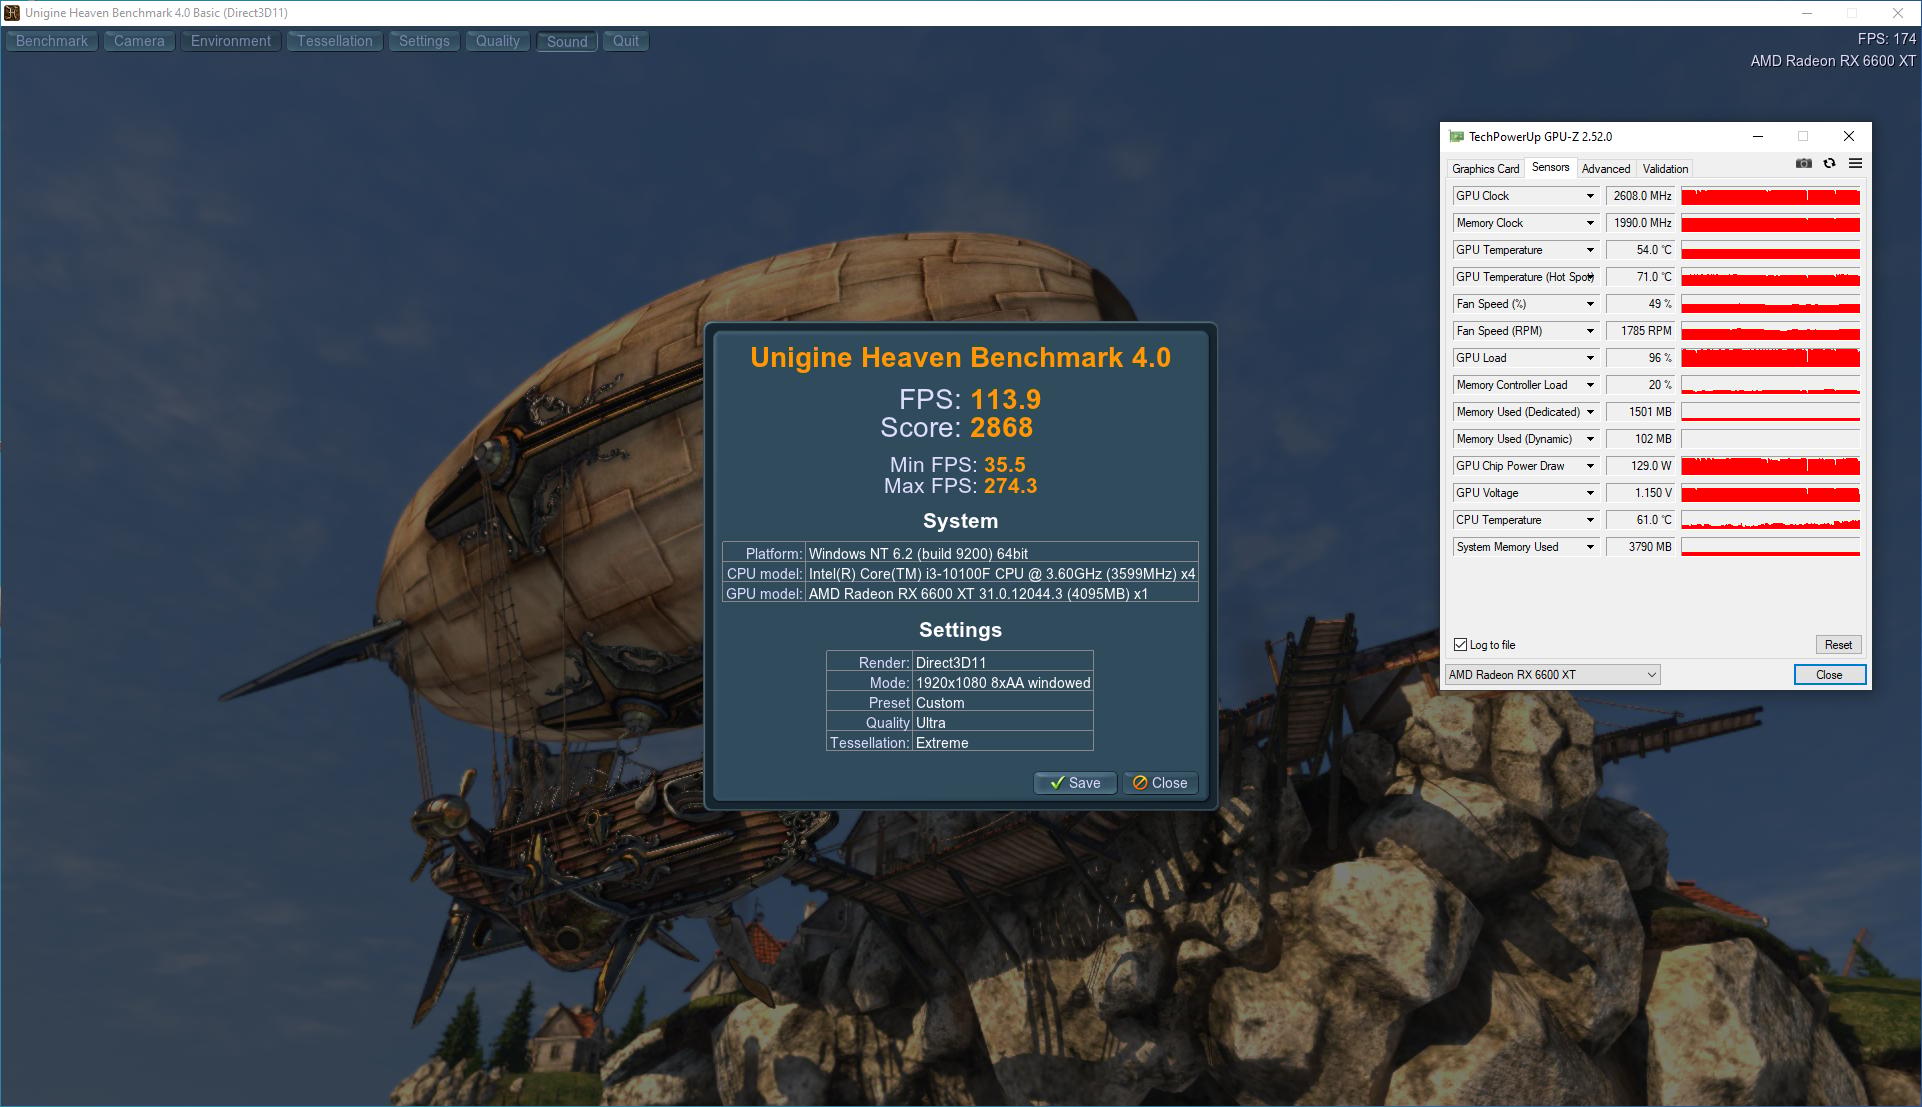Click the Fan Speed value 1785 RPM
This screenshot has height=1107, width=1922.
click(1640, 331)
